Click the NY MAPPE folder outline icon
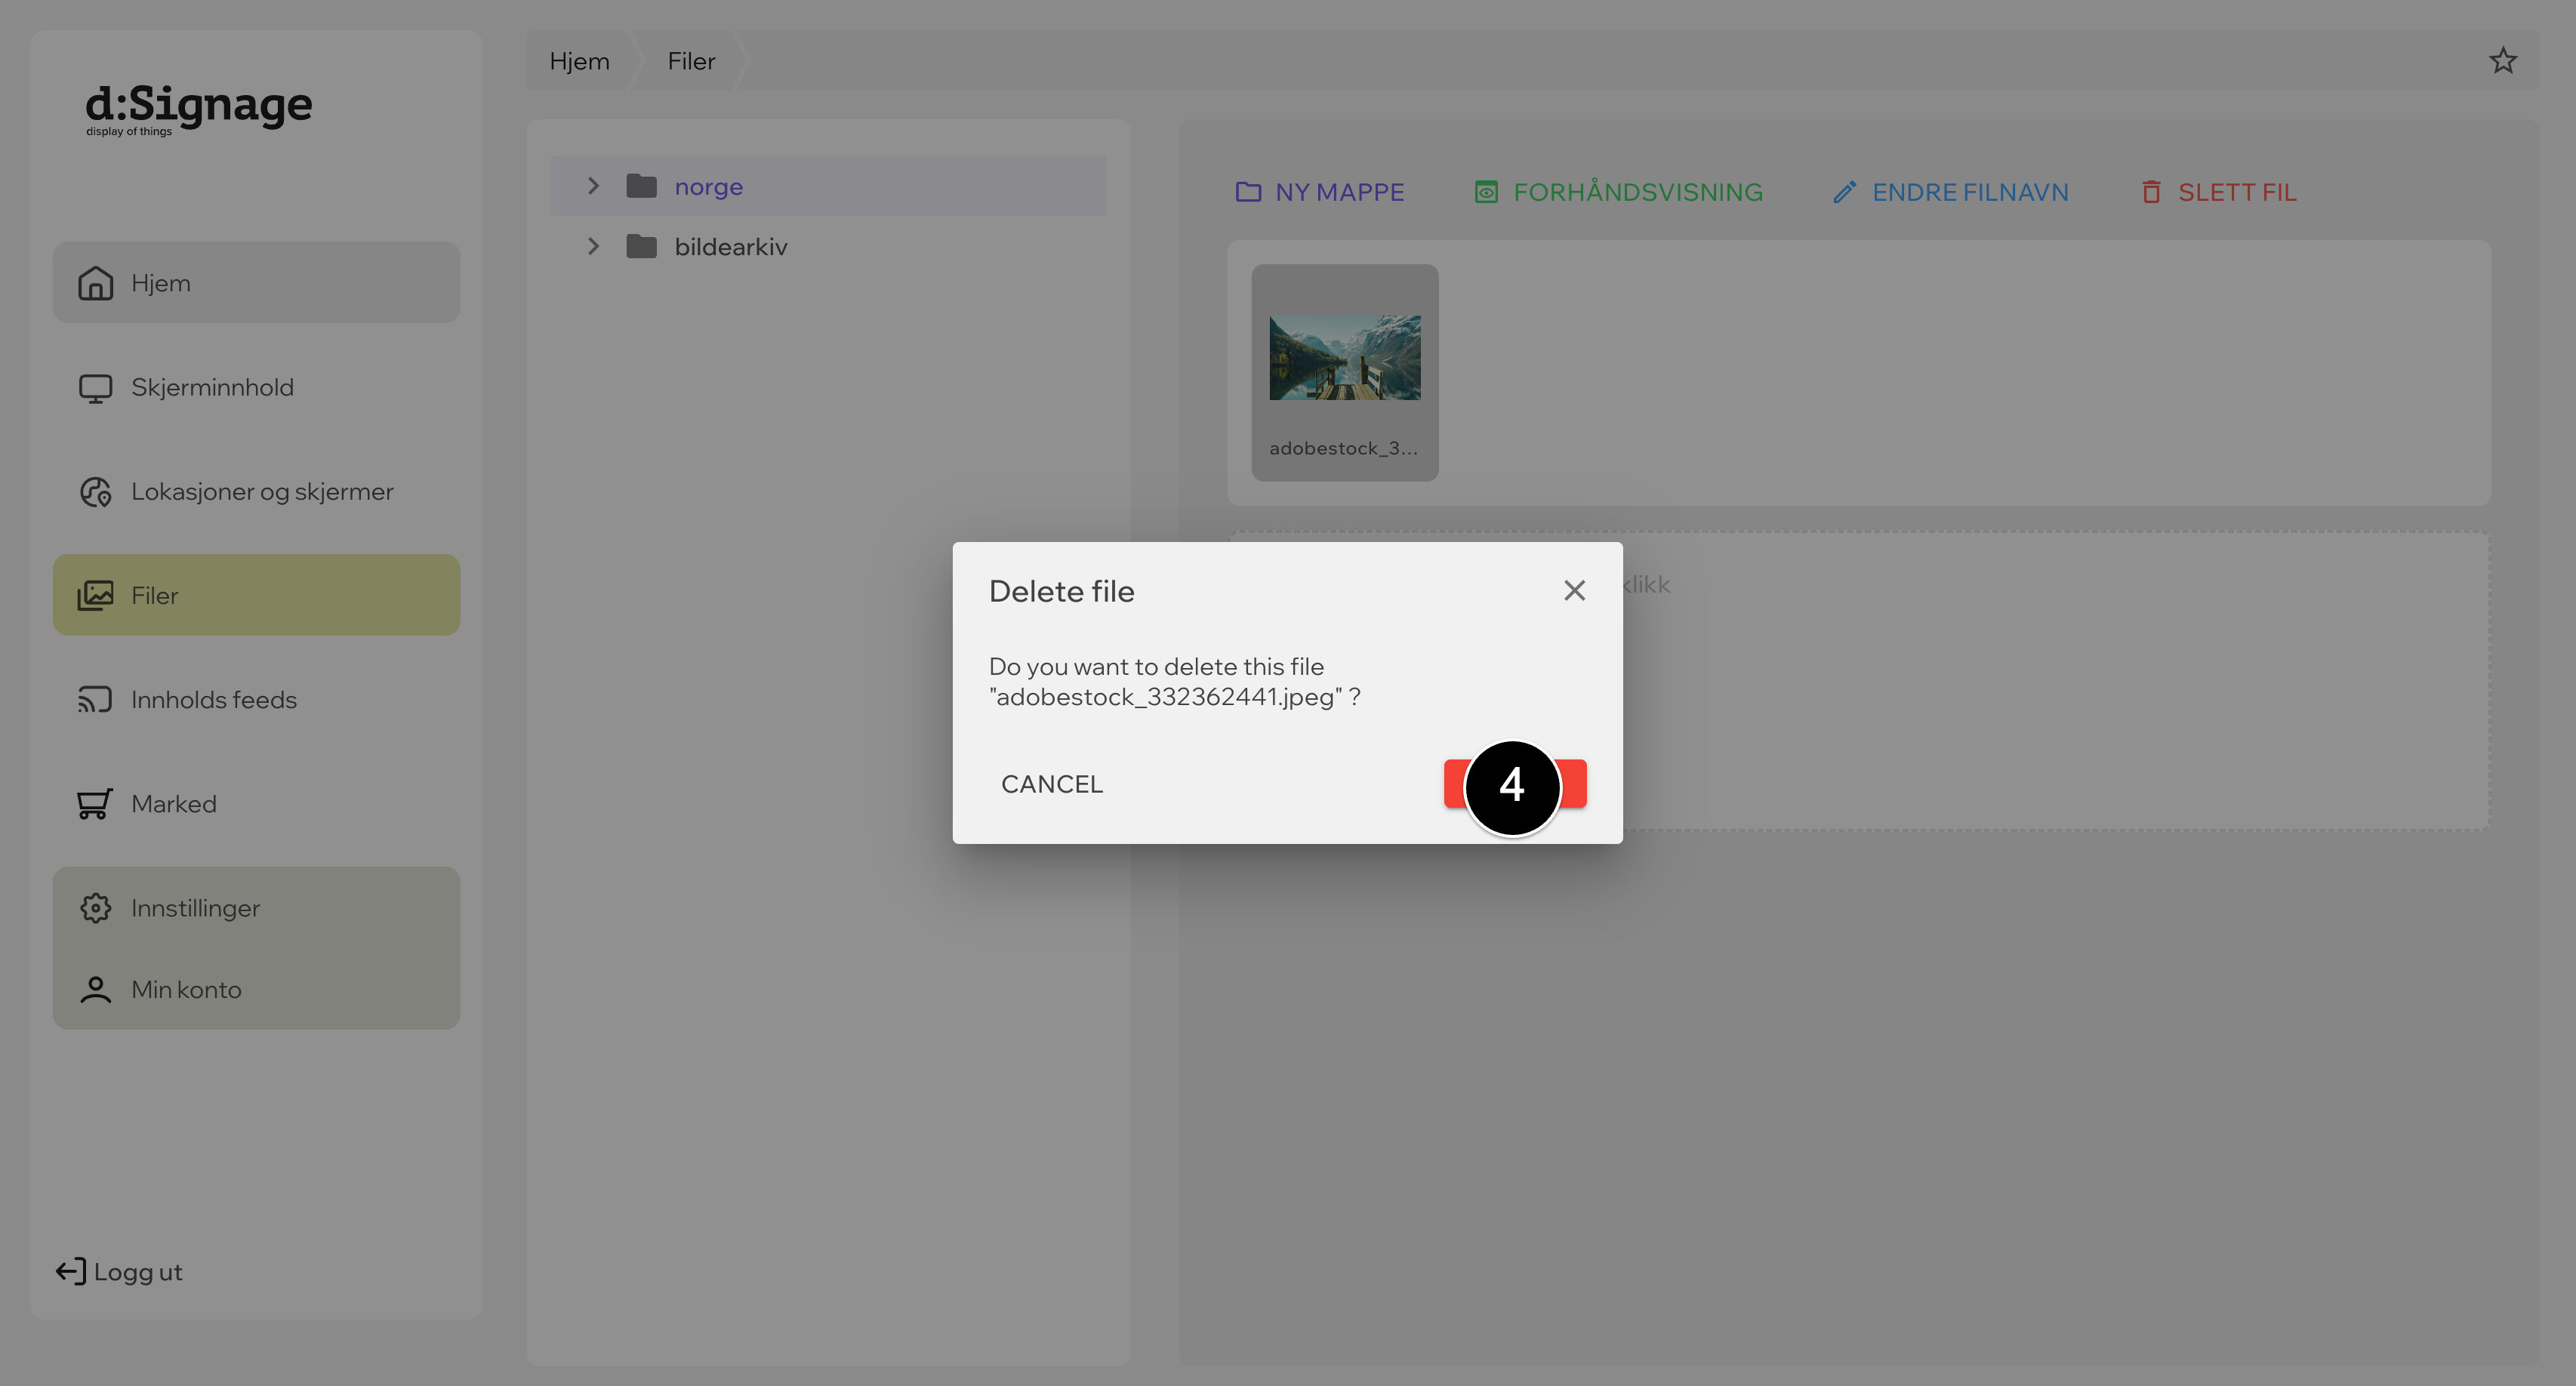 pyautogui.click(x=1248, y=192)
